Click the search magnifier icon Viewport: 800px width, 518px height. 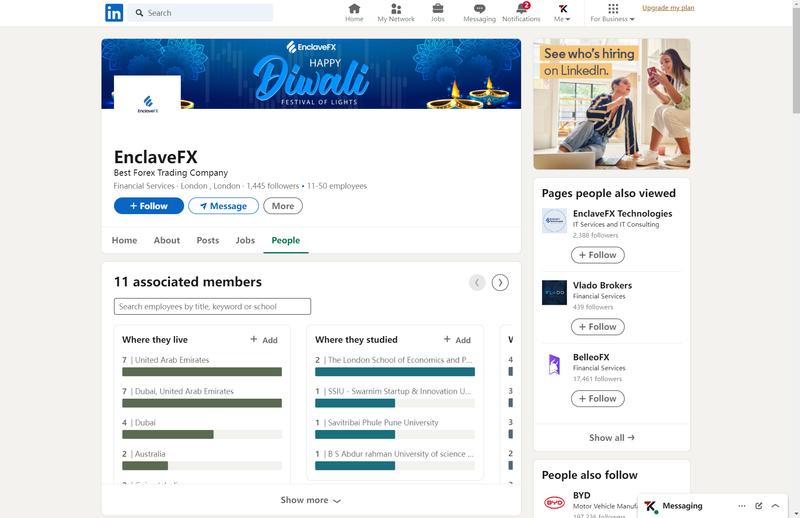point(139,13)
